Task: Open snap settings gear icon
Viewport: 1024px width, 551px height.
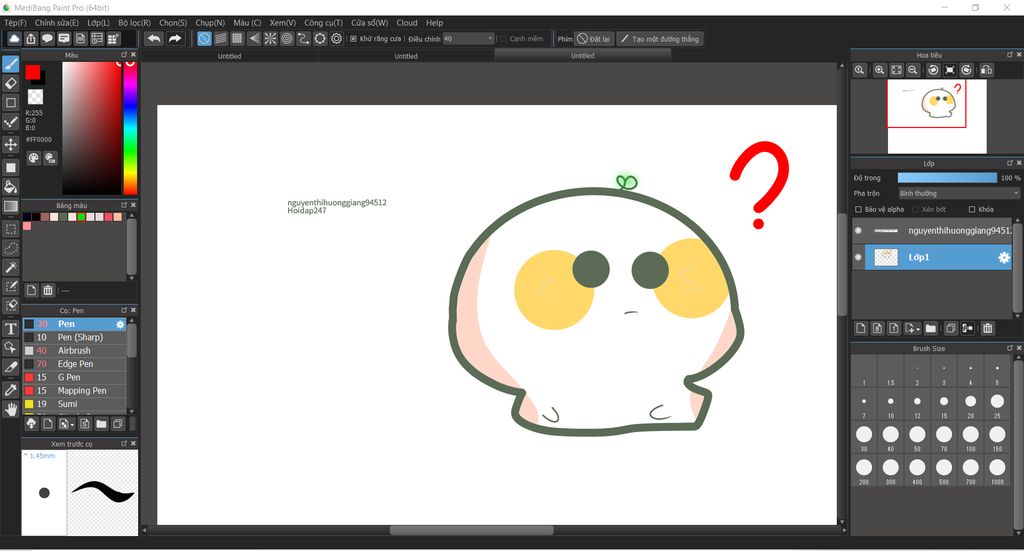Action: pyautogui.click(x=336, y=39)
